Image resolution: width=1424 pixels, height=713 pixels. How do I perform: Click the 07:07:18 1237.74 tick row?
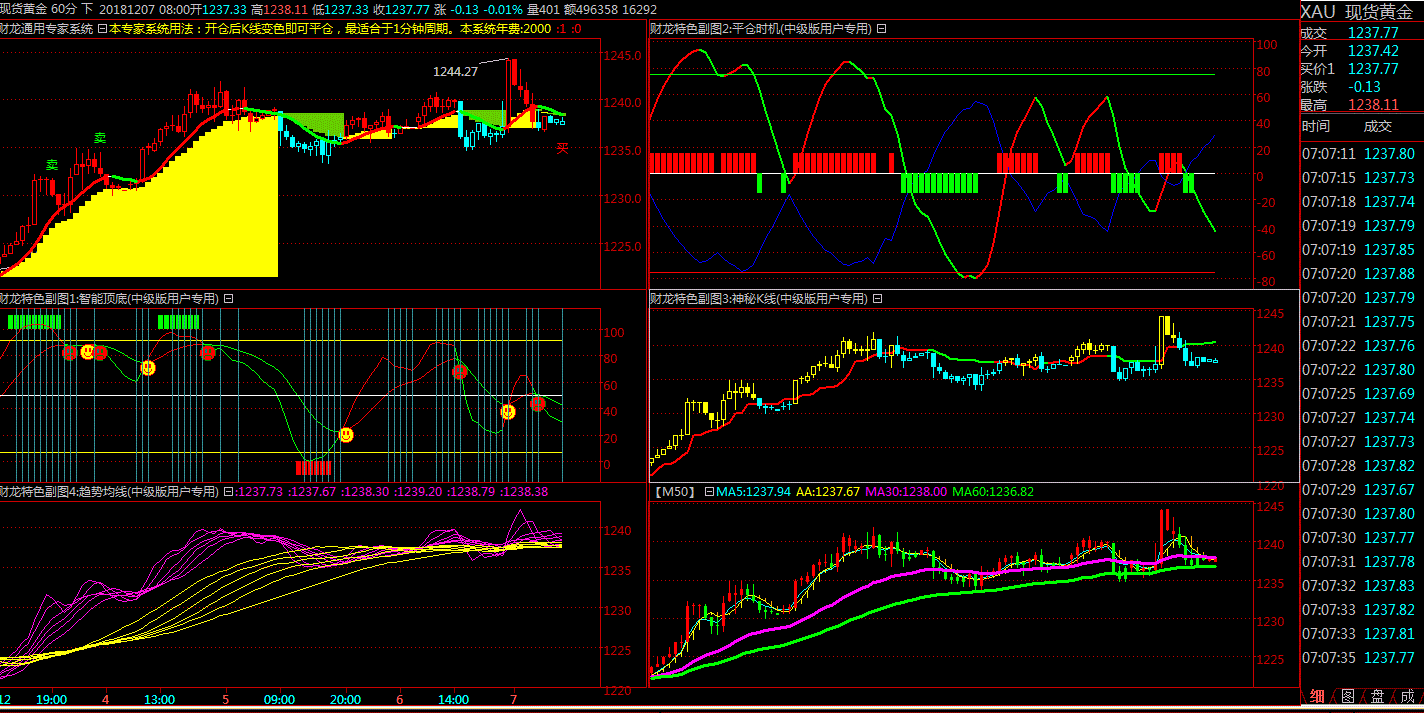point(1361,202)
